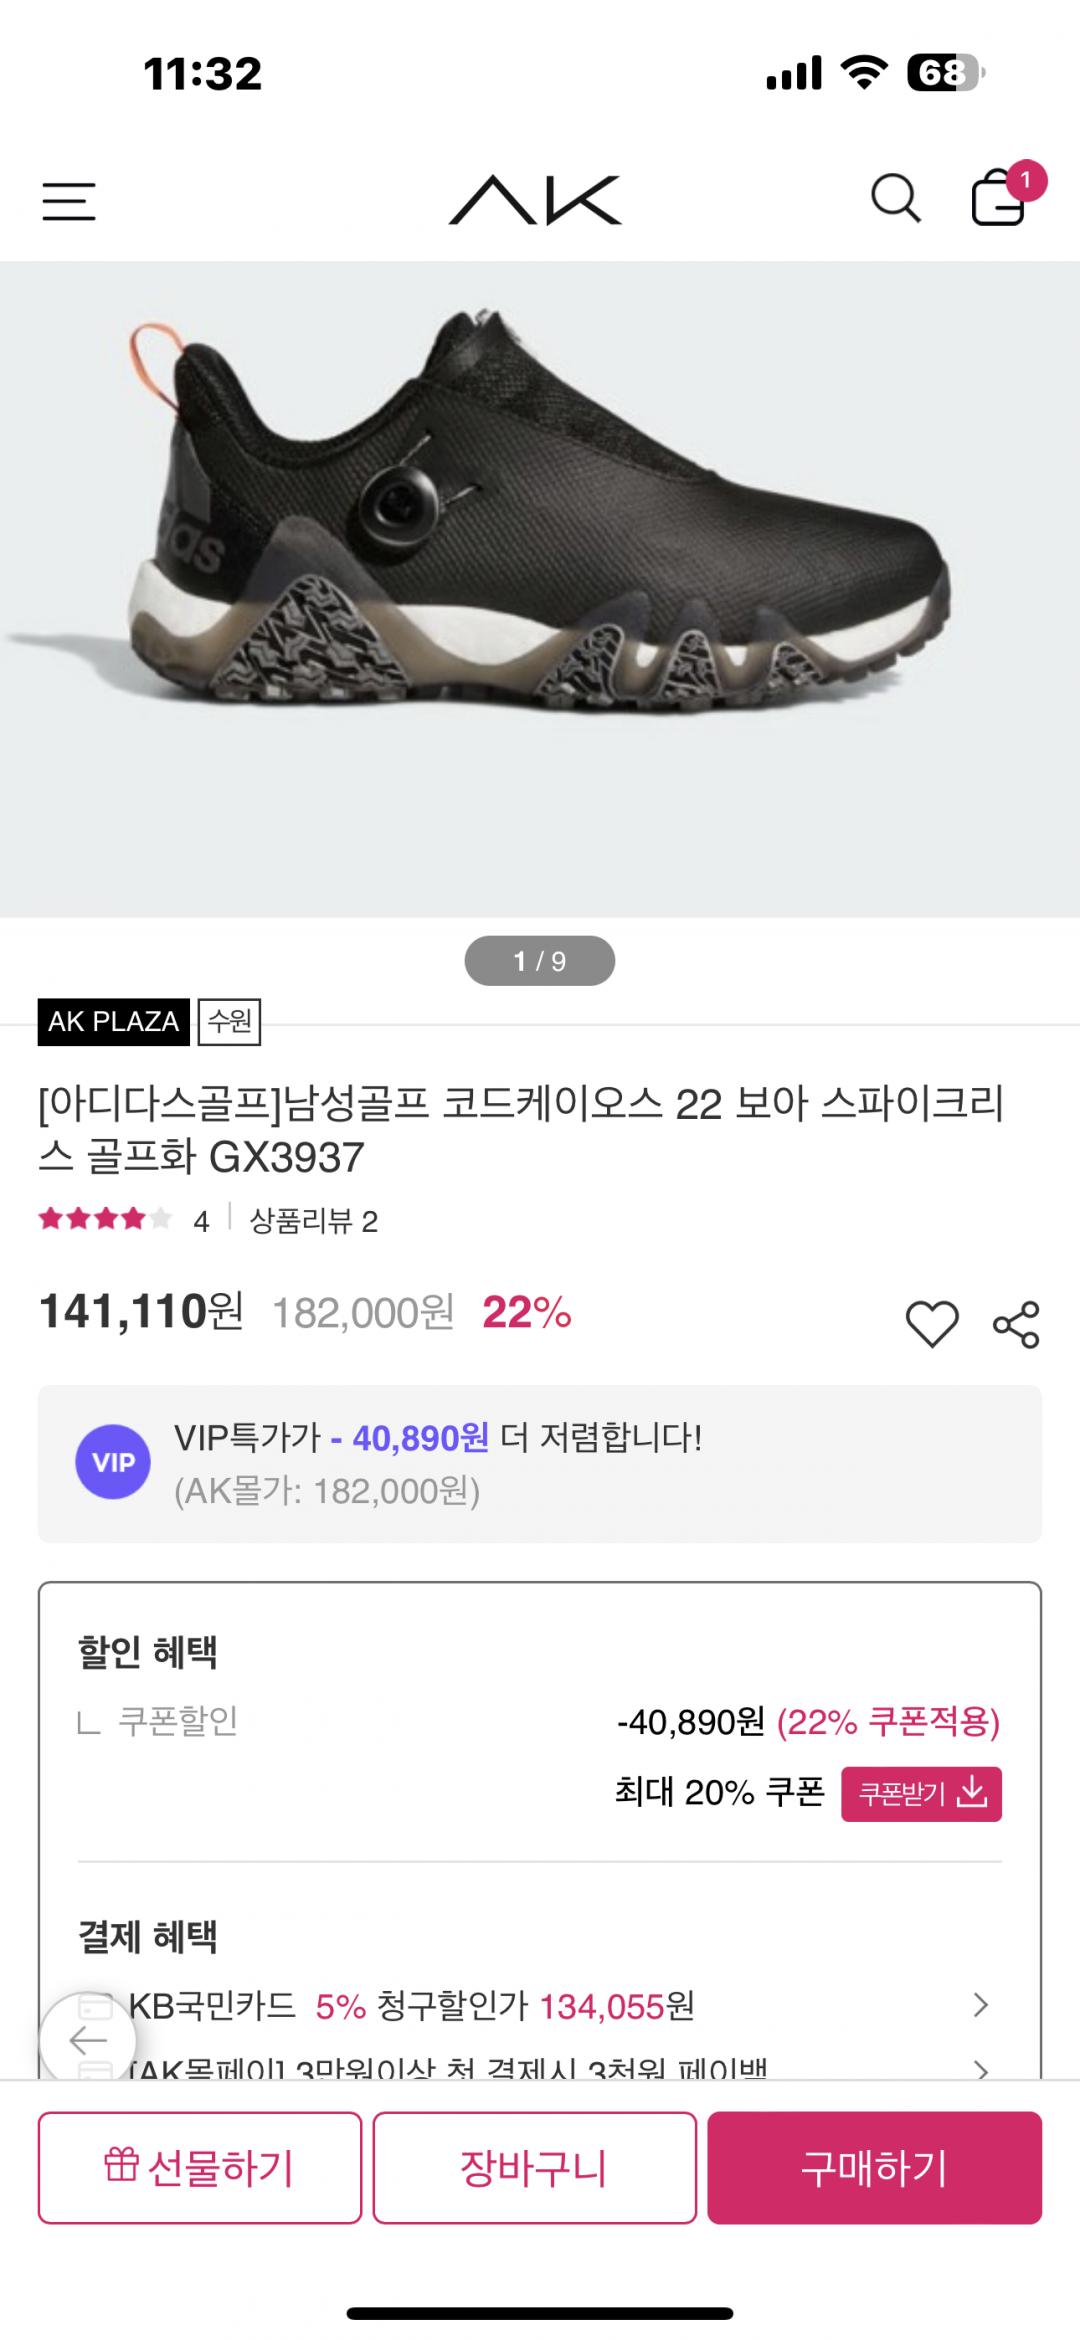
Task: Tap the 수원 store tag
Action: point(229,1021)
